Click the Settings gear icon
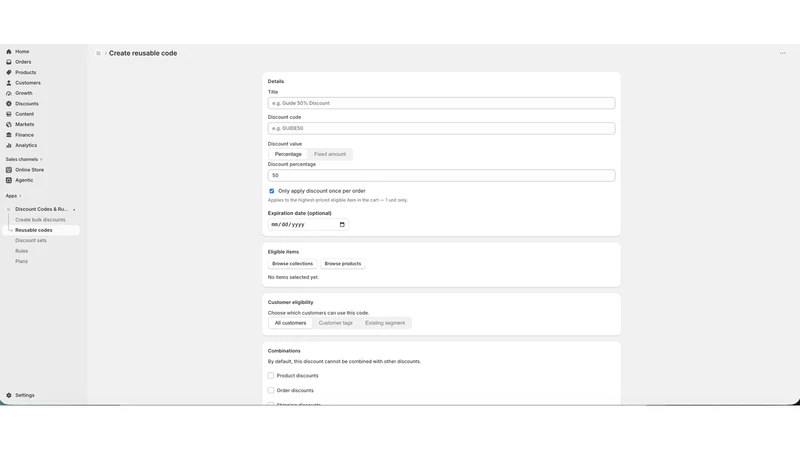Viewport: 800px width, 450px height. tap(9, 395)
